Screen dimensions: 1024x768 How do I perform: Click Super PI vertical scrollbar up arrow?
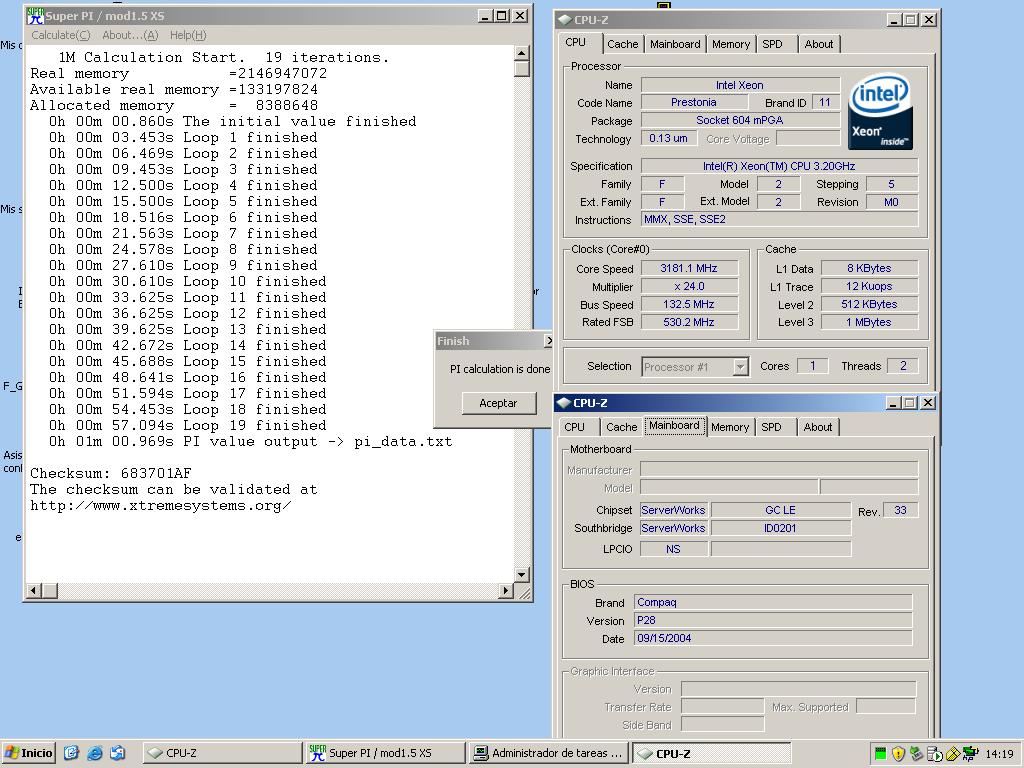(x=521, y=53)
